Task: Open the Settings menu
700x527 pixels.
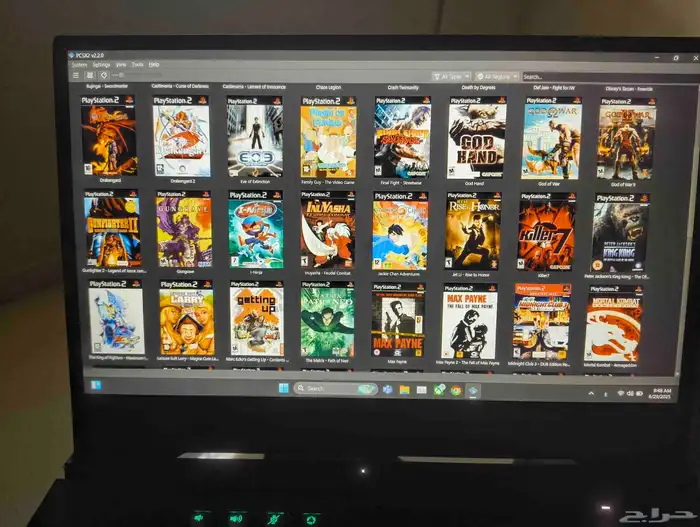Action: pos(101,65)
